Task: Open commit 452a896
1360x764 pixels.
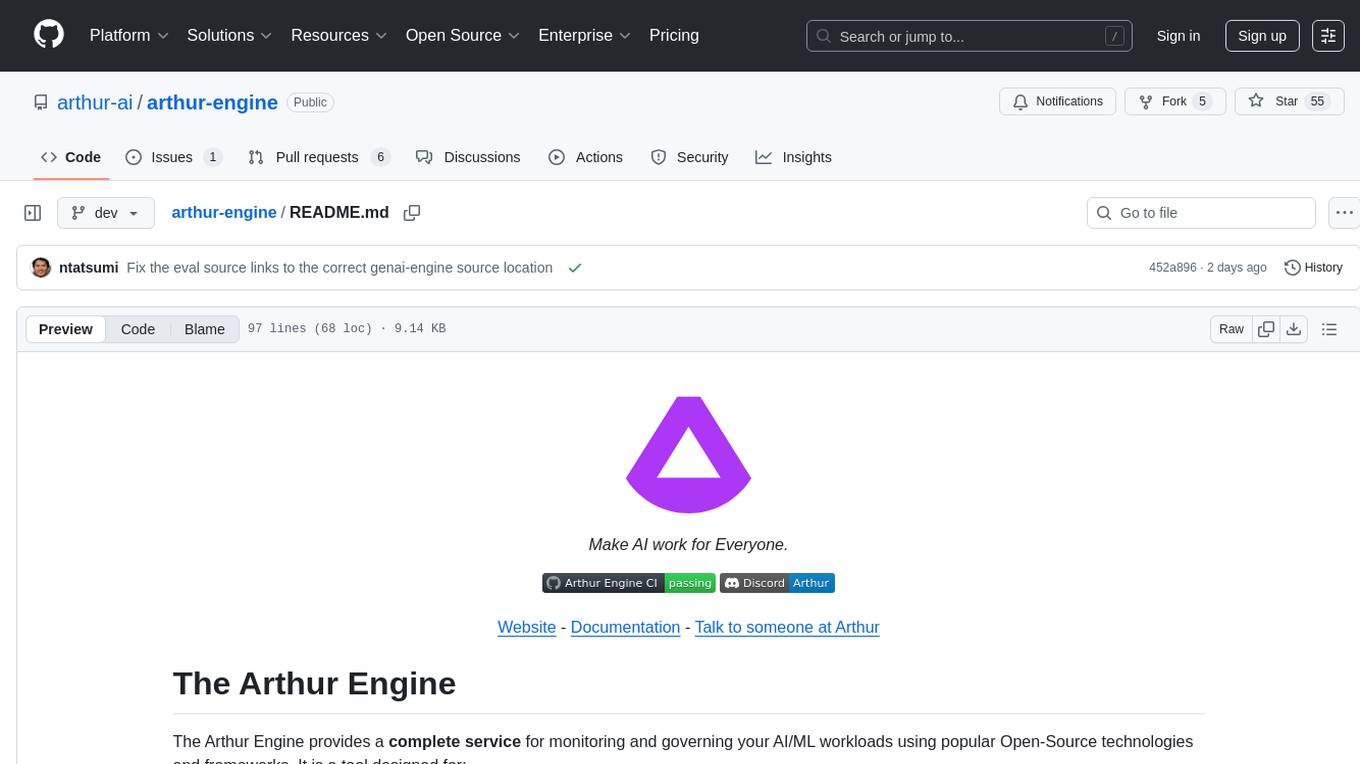Action: 1173,267
